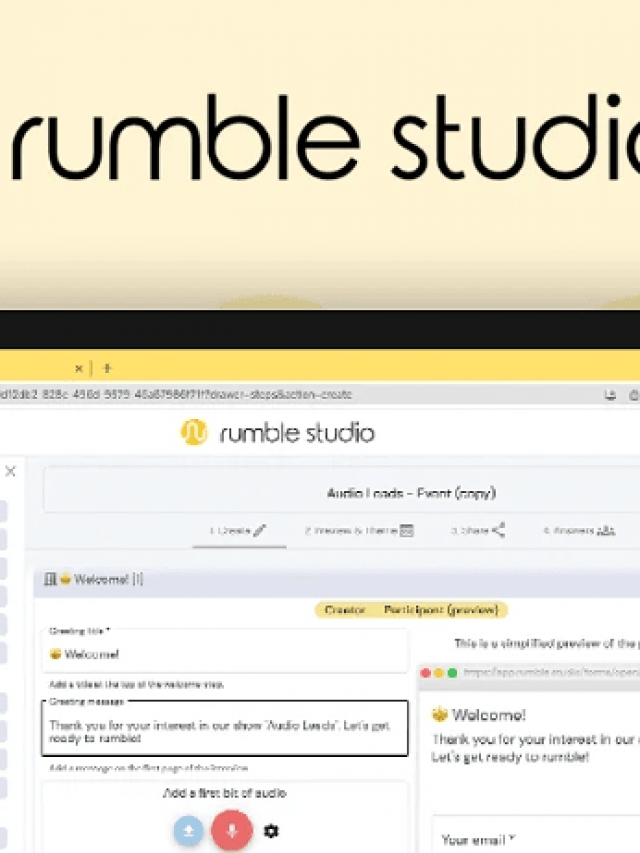Click the Greeting title input field
The height and width of the screenshot is (853, 640).
(x=225, y=652)
